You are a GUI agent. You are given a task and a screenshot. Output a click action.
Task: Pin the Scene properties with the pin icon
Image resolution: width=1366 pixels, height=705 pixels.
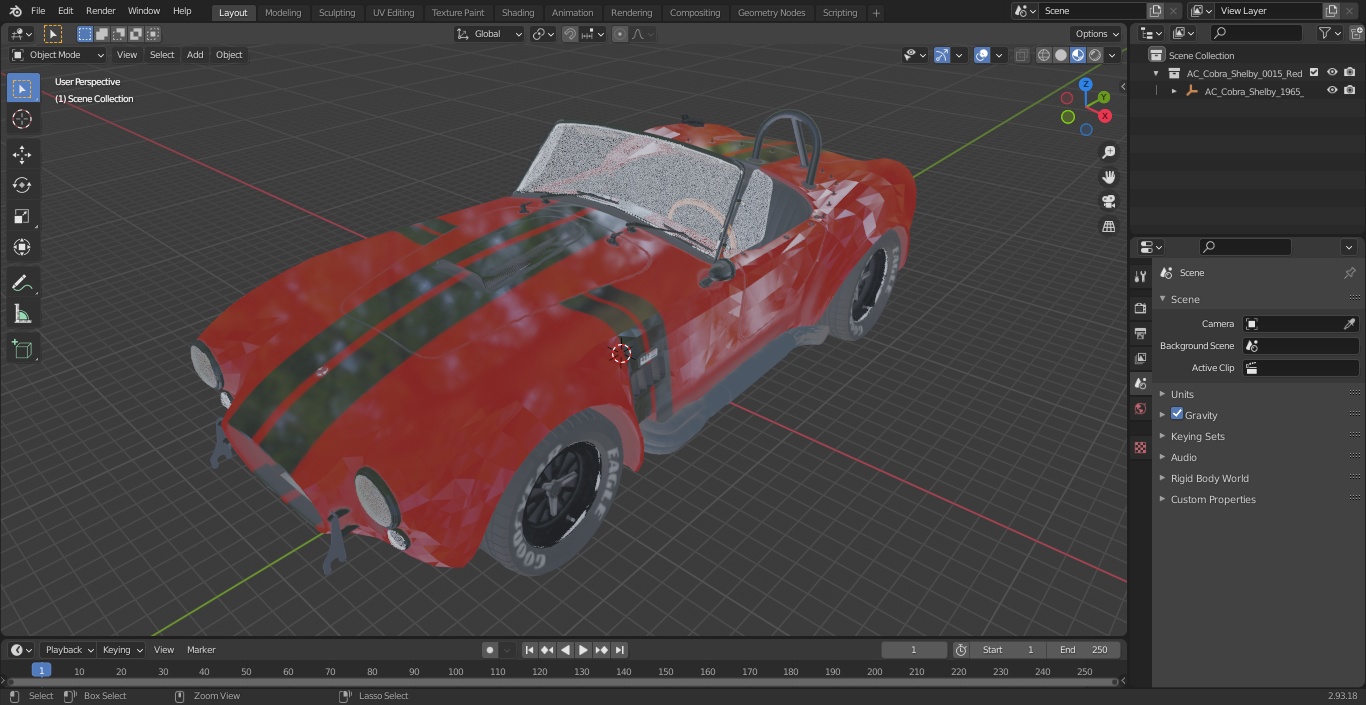1349,273
